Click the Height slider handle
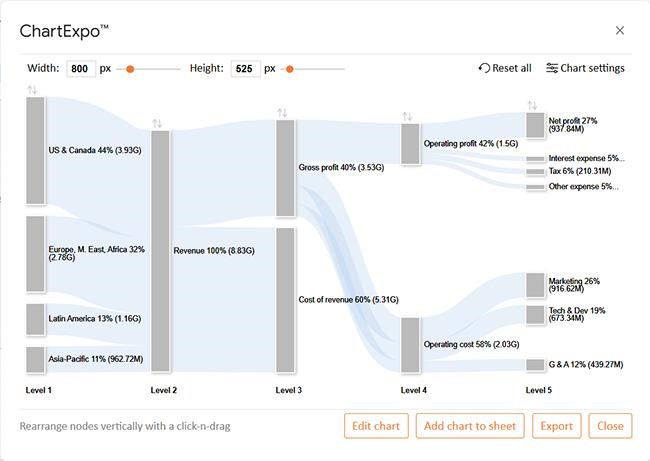650x461 pixels. coord(290,69)
